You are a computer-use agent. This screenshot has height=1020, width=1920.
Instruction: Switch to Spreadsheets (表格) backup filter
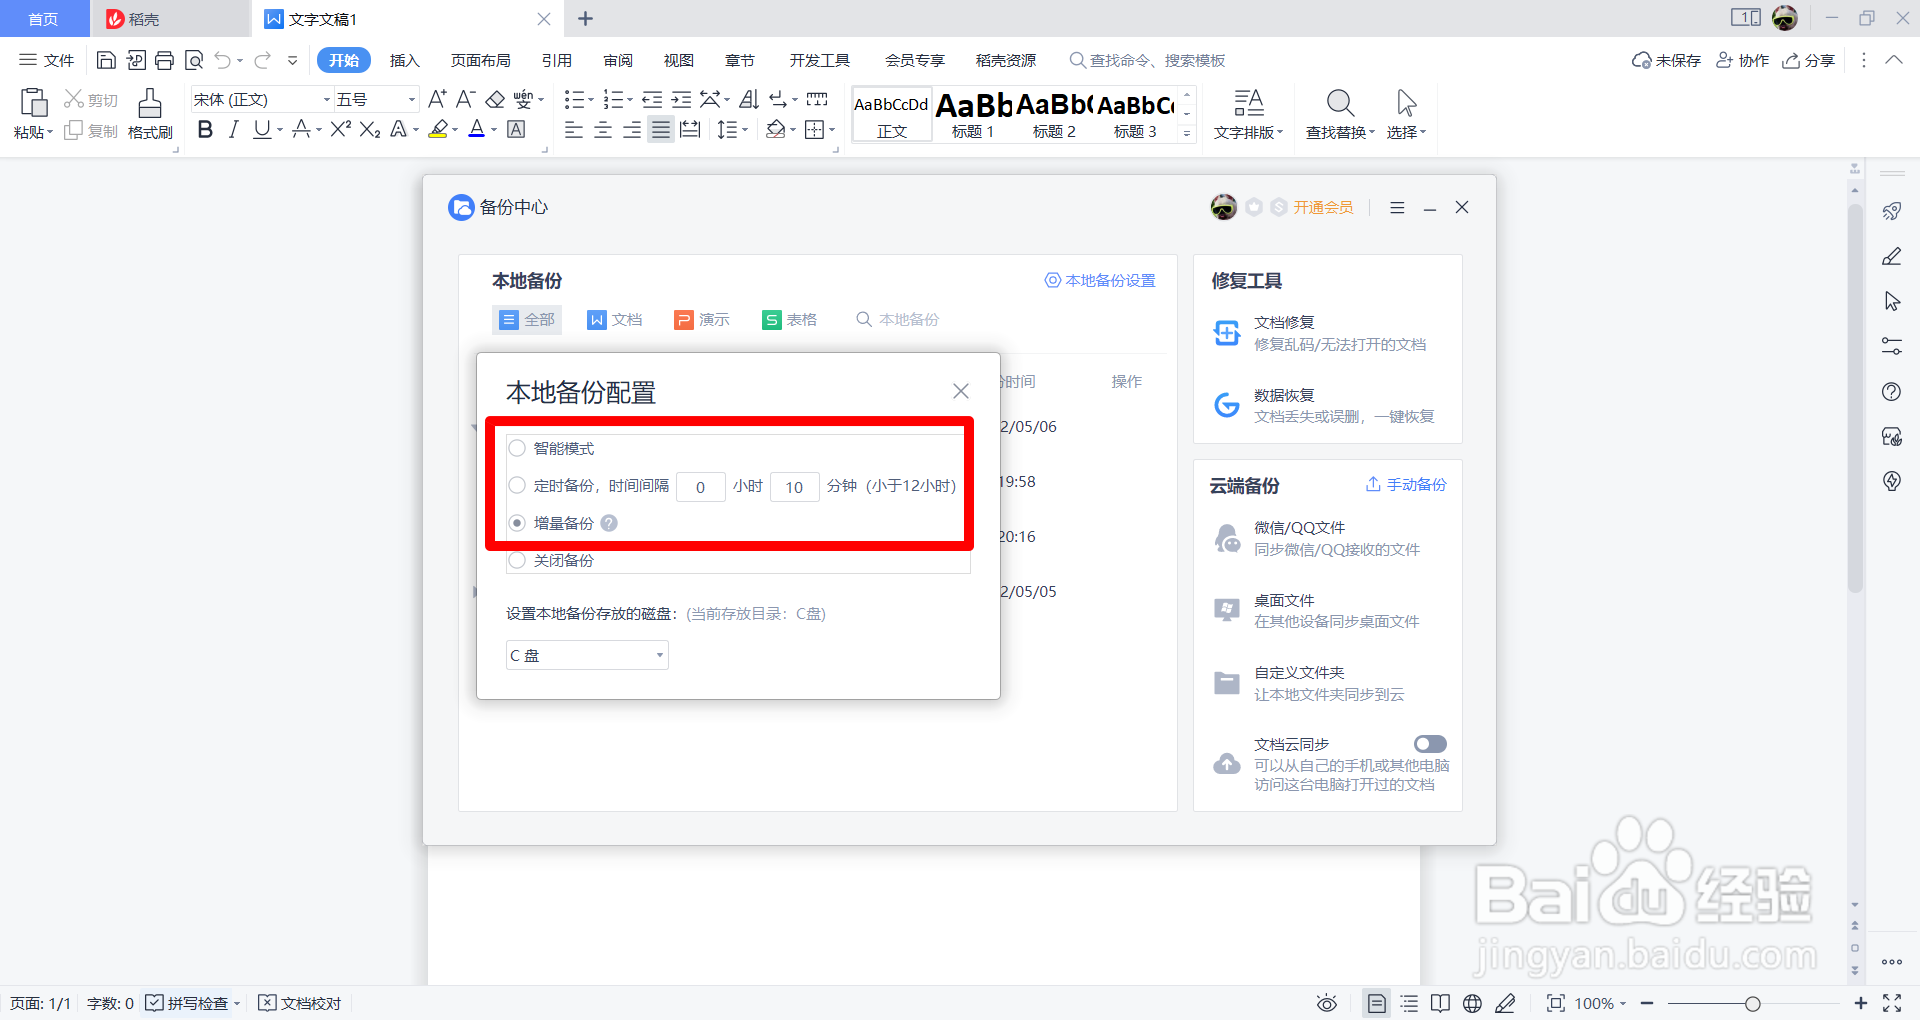point(790,319)
